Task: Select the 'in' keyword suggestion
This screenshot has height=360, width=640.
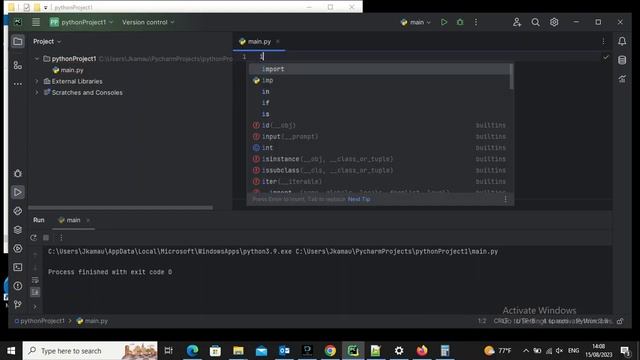Action: point(379,92)
